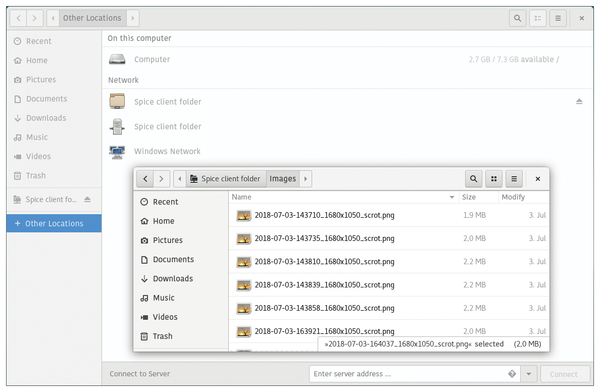The width and height of the screenshot is (600, 392).
Task: Click the right path-scroll arrow after Other Locations
Action: pos(133,18)
